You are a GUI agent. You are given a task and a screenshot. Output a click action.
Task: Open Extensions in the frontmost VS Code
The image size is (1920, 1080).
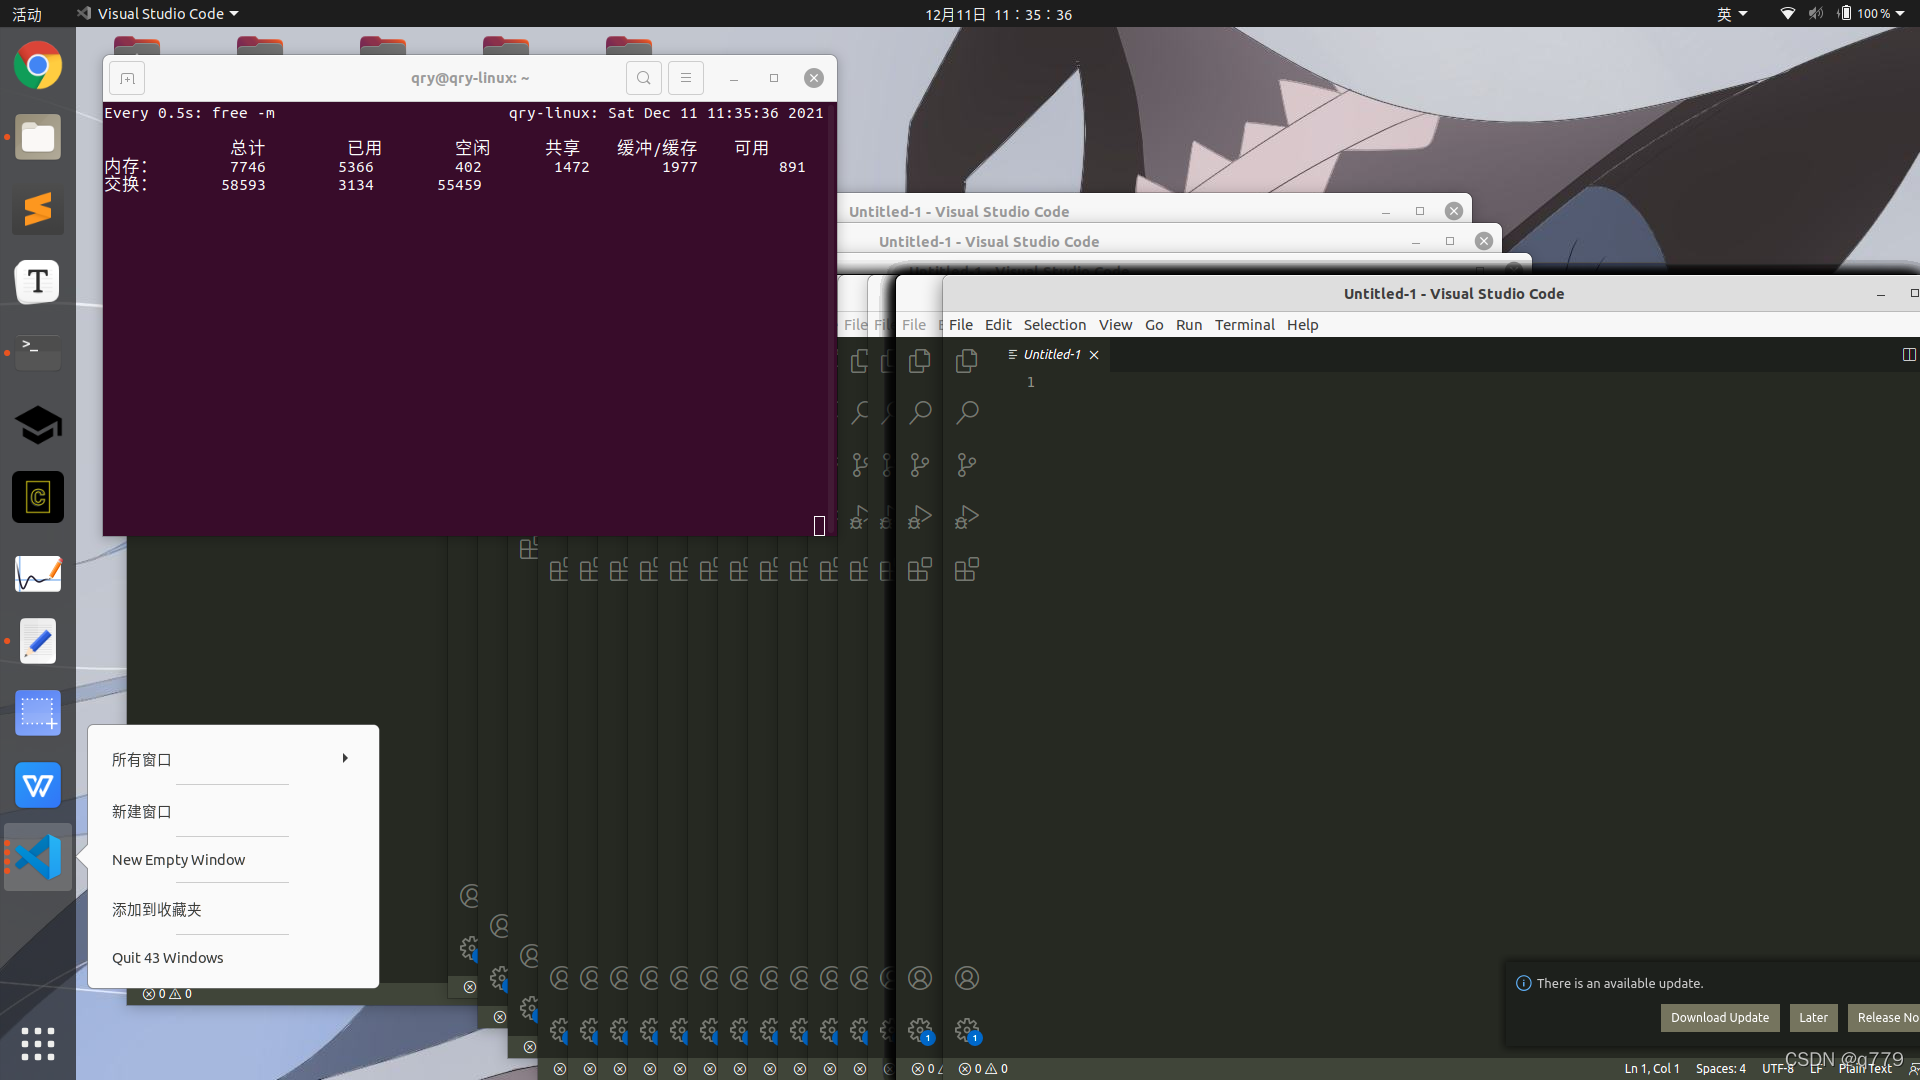coord(966,570)
